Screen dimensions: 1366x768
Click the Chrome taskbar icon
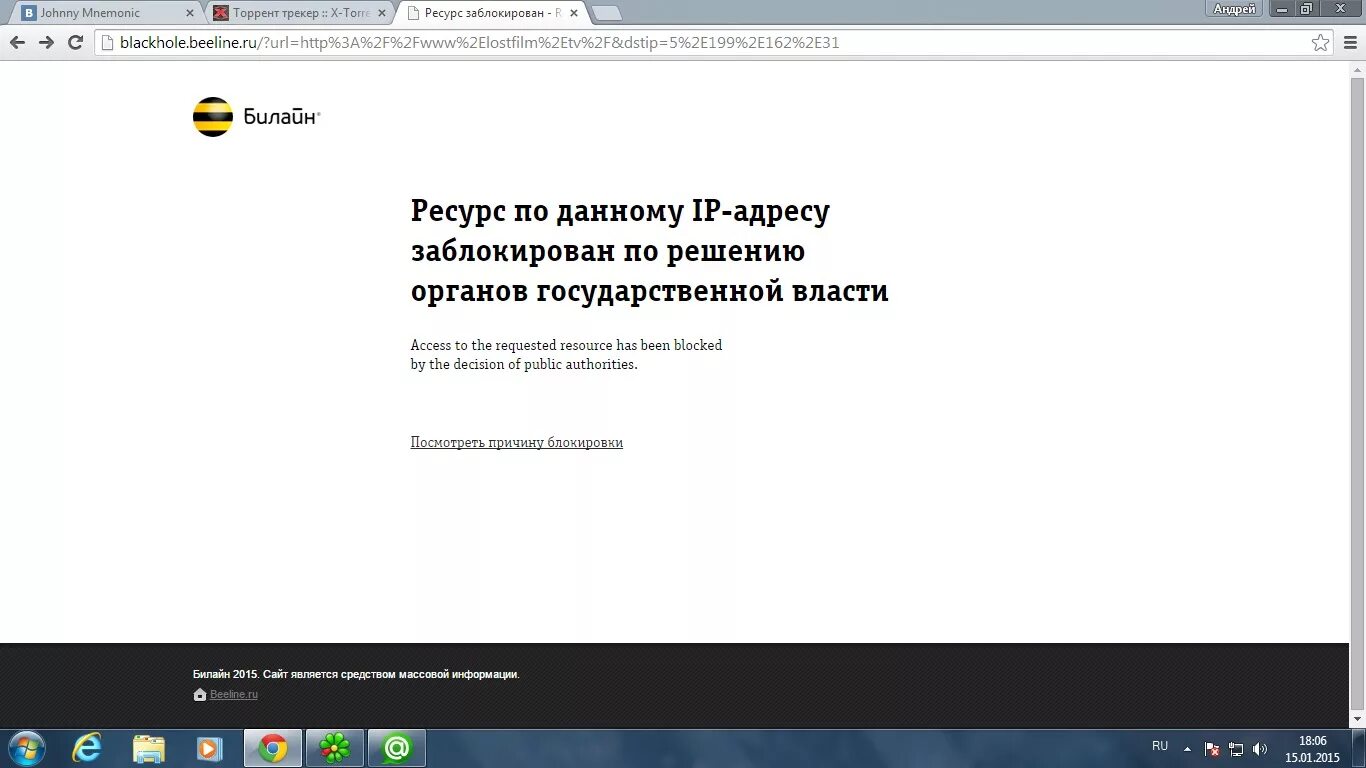point(272,748)
